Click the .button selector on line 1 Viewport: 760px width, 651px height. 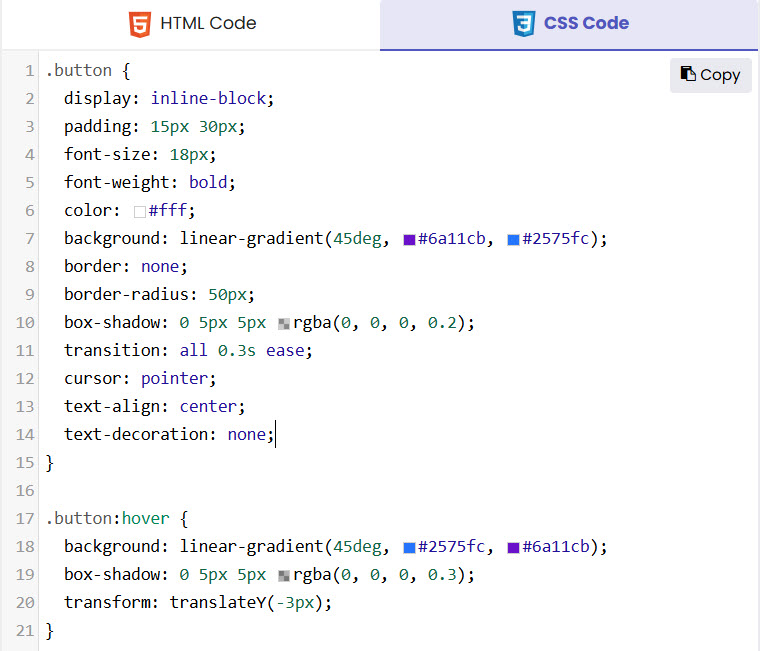click(79, 71)
